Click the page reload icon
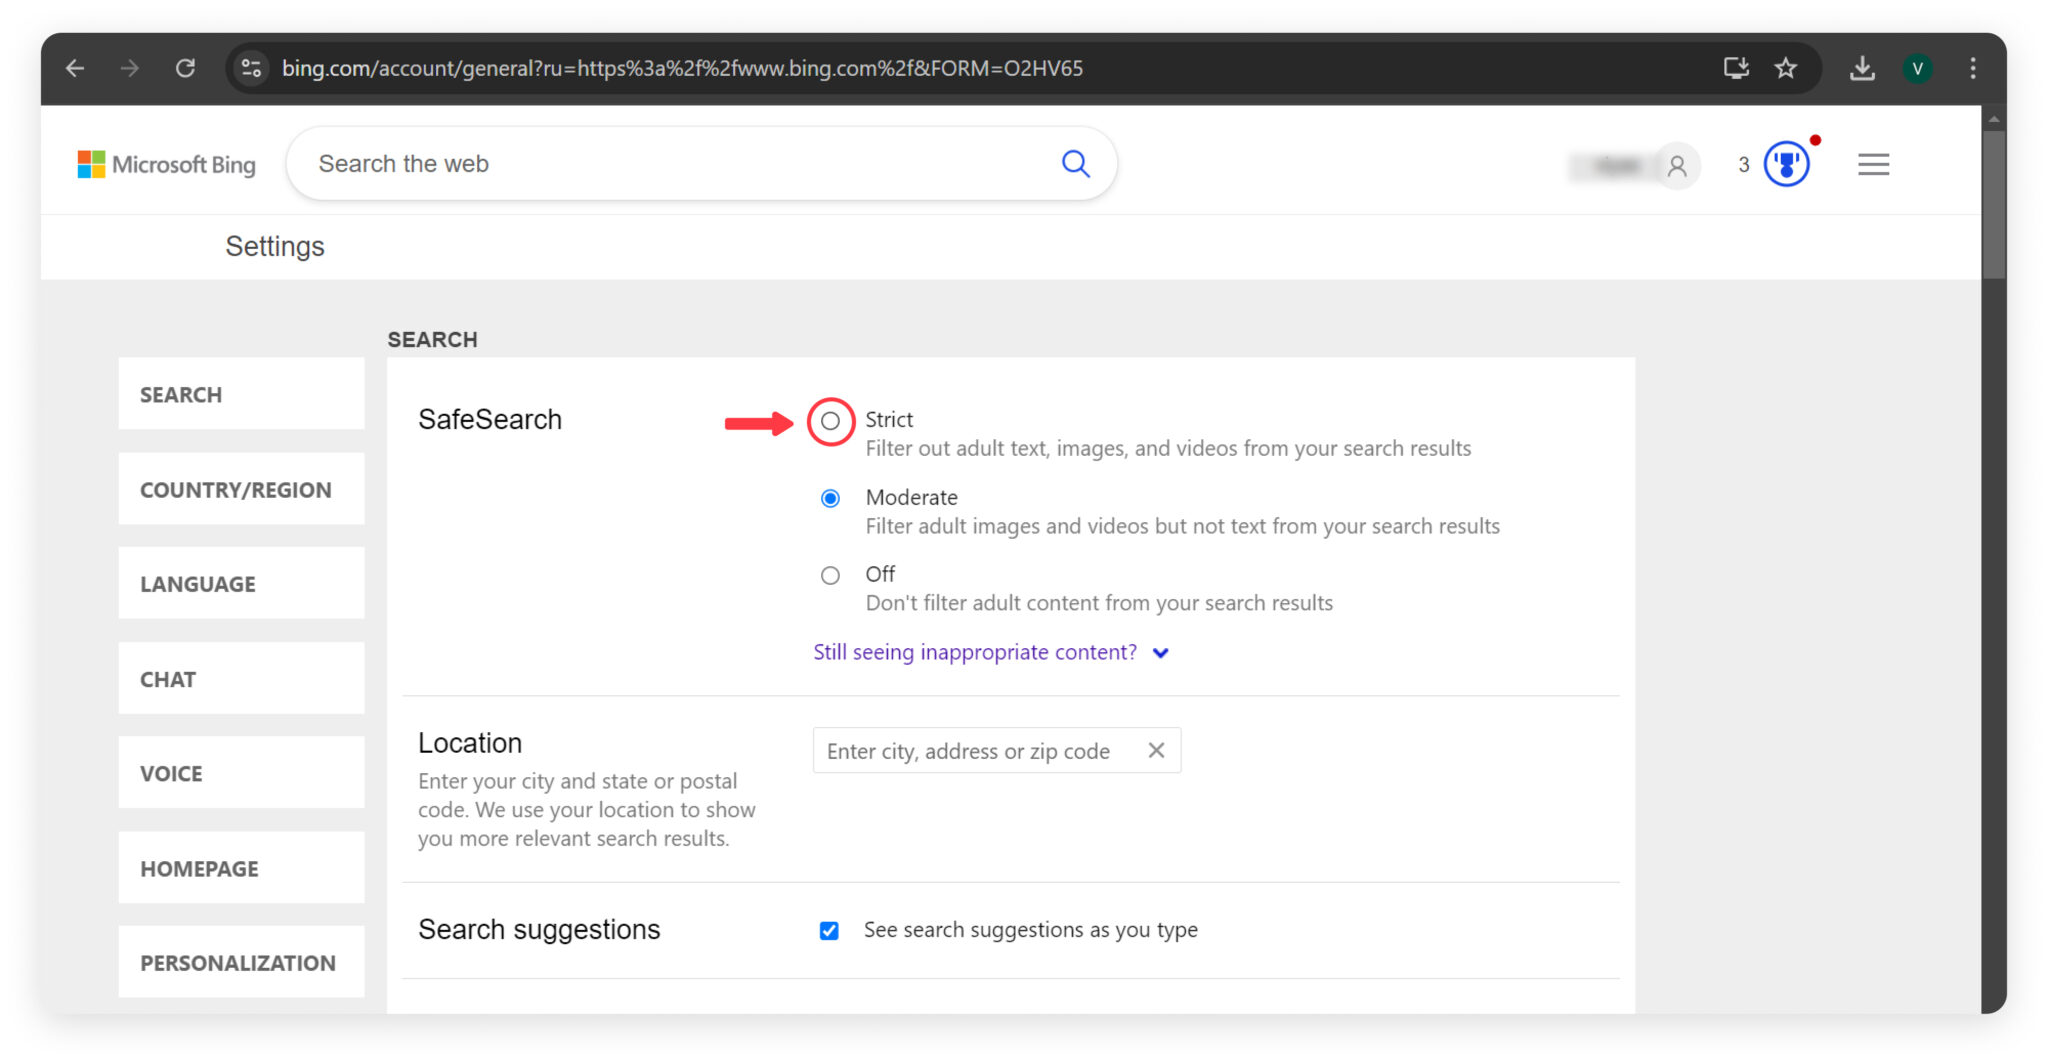This screenshot has width=2048, height=1063. pyautogui.click(x=185, y=68)
